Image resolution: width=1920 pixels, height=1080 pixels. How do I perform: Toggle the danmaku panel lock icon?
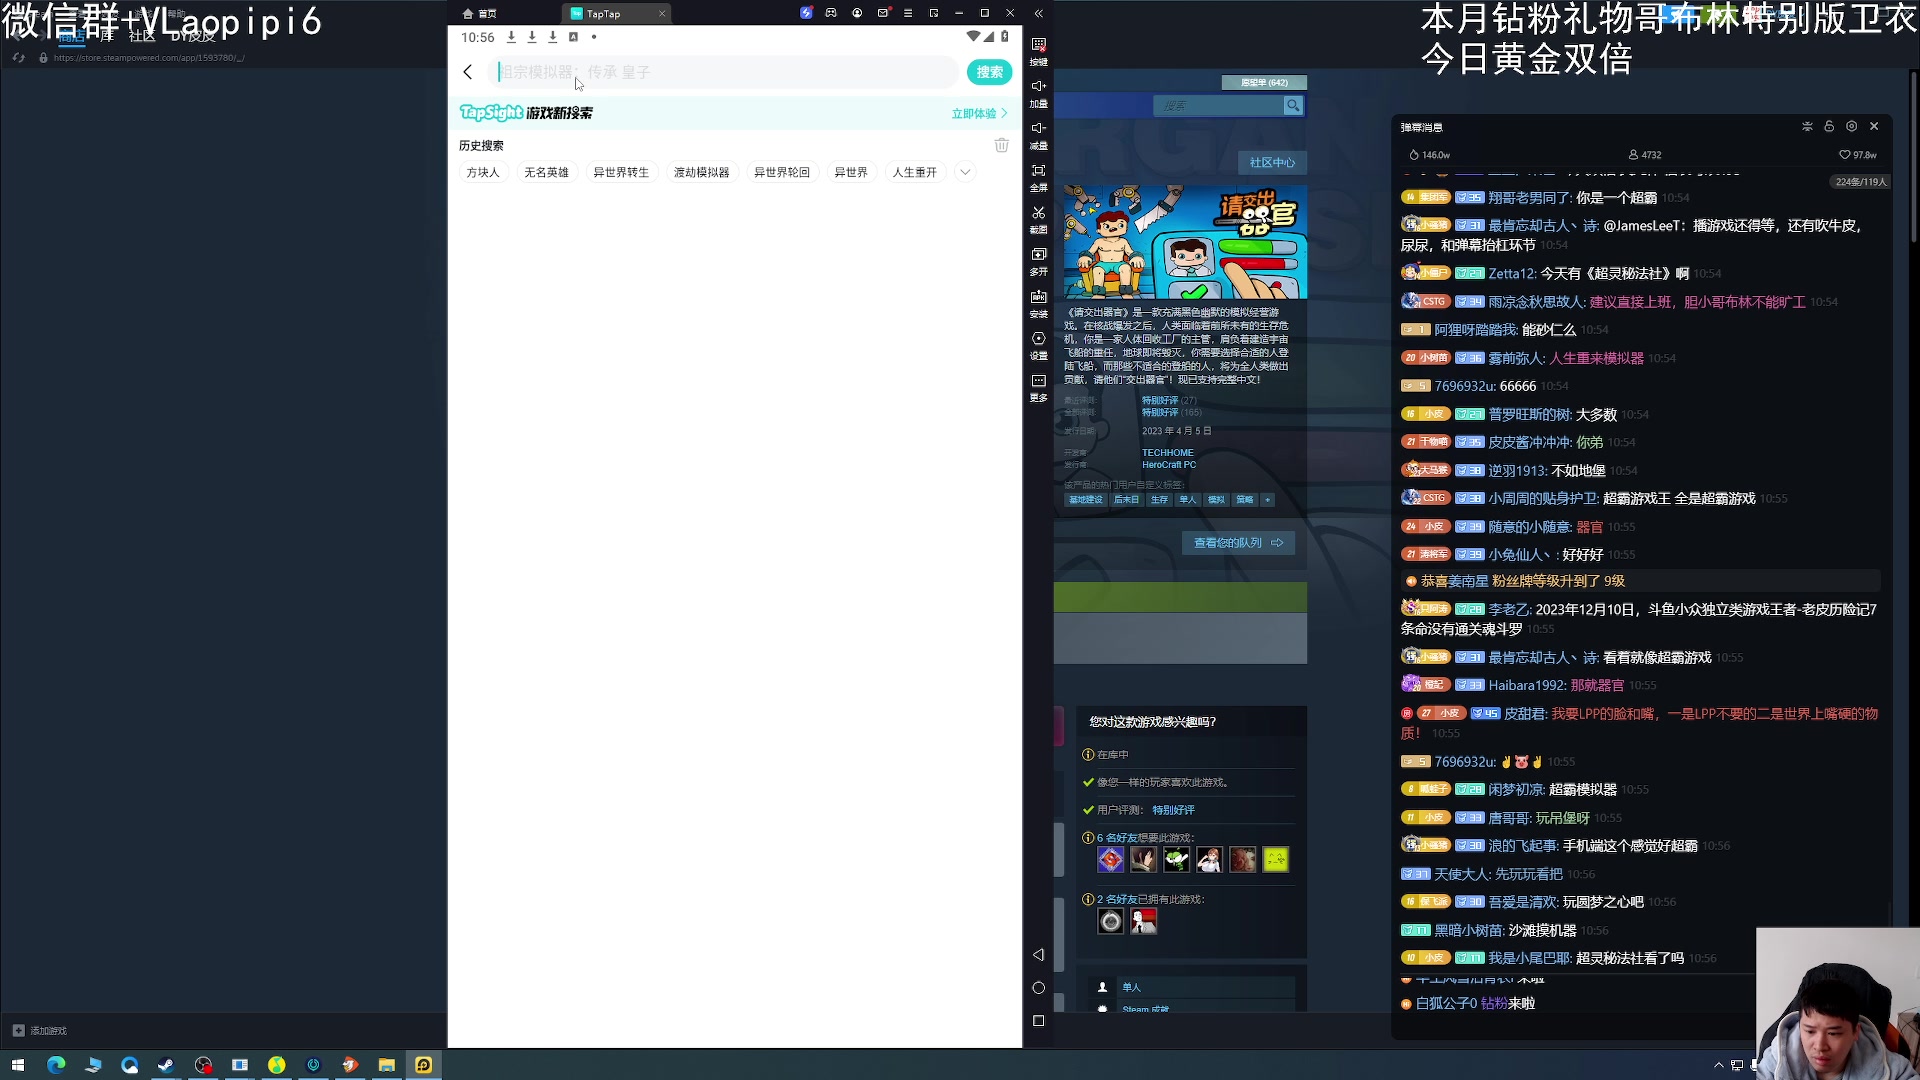[x=1829, y=126]
